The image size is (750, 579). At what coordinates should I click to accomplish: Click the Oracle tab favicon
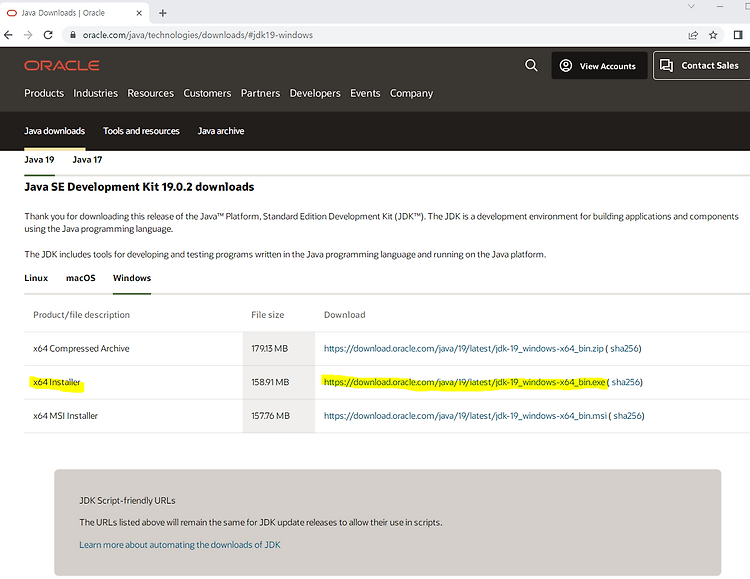point(11,13)
